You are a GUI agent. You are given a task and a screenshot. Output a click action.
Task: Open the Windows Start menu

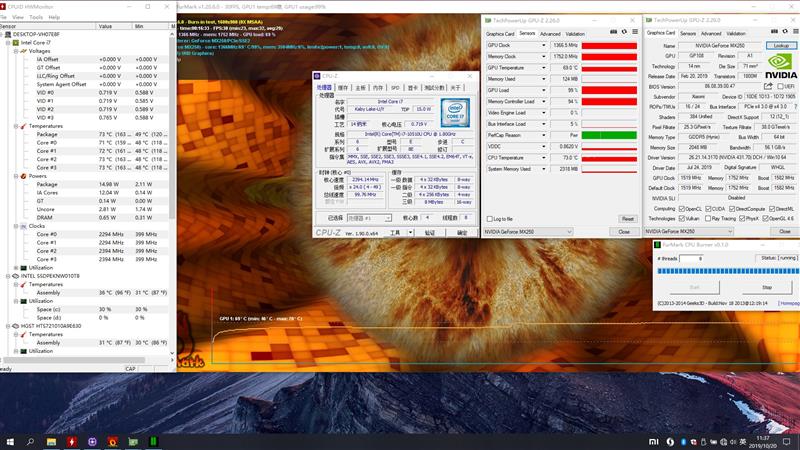pos(10,441)
